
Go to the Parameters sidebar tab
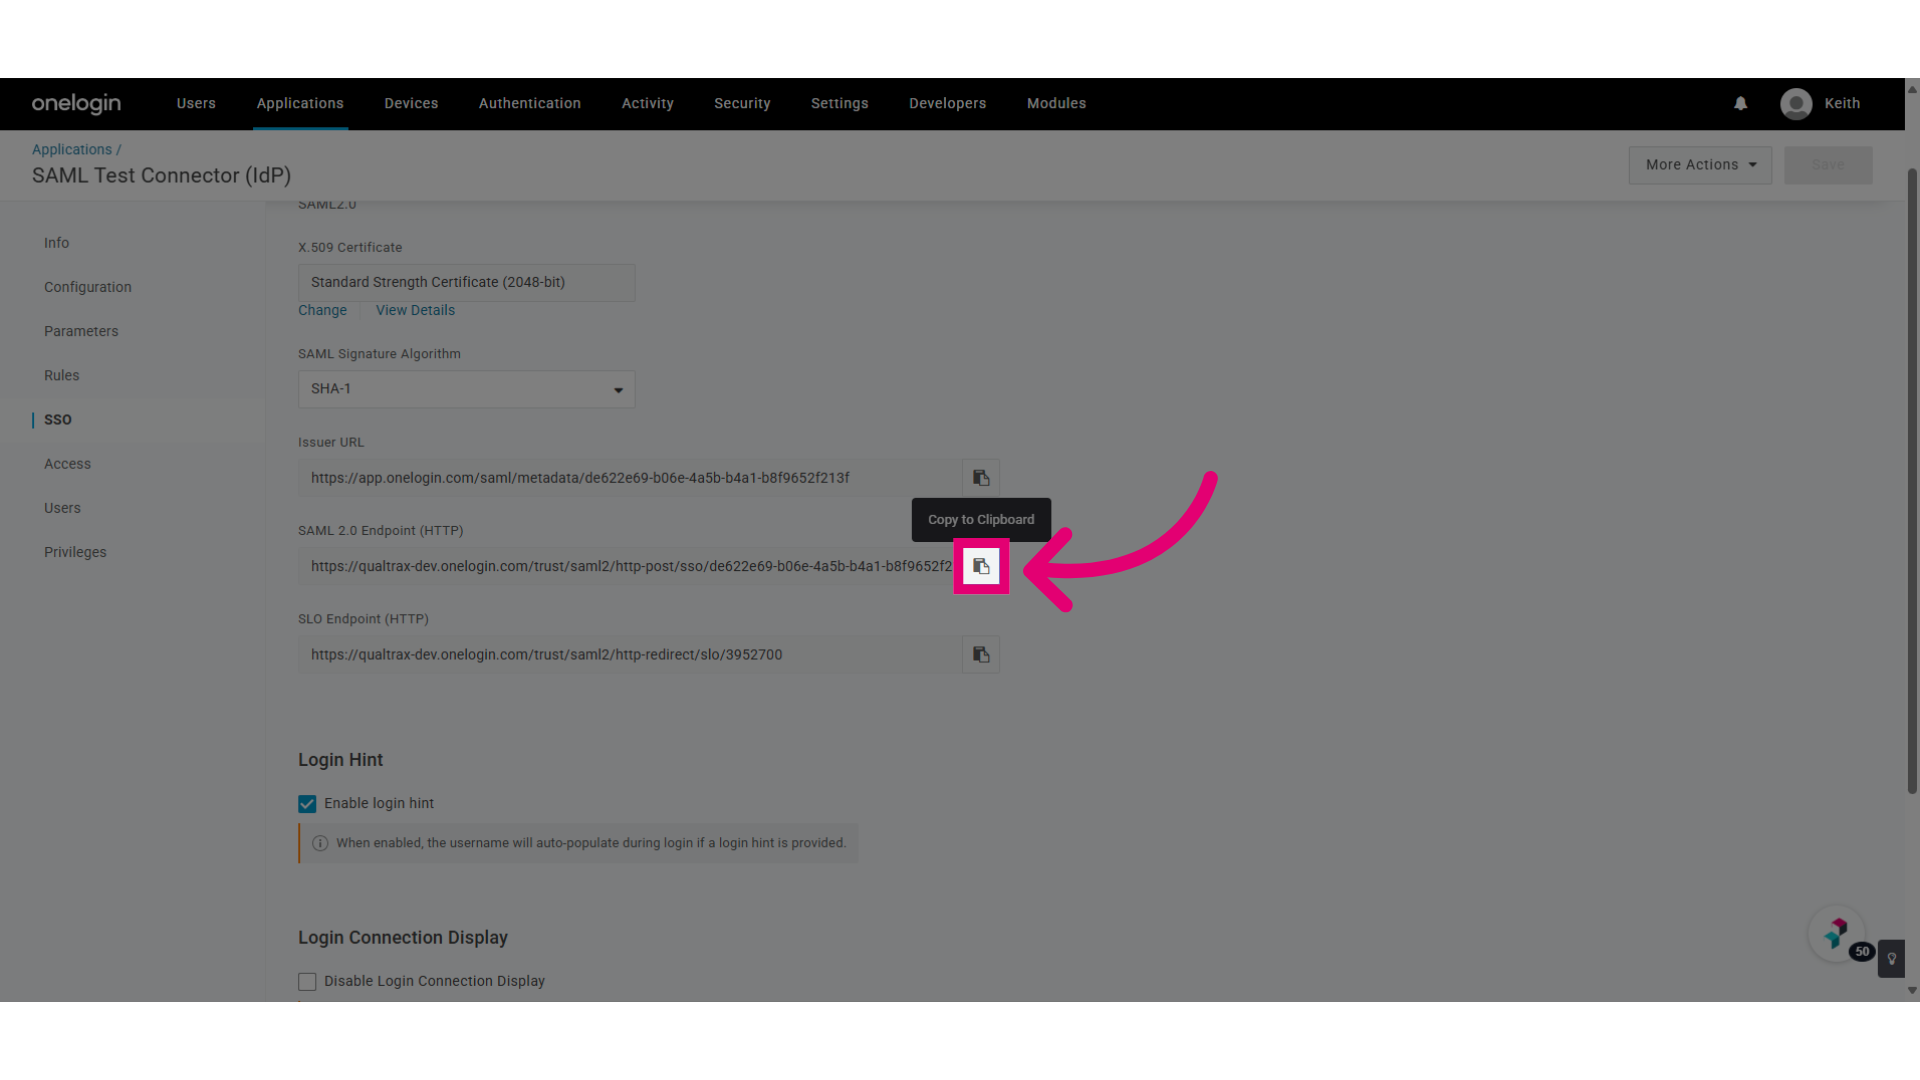(81, 331)
